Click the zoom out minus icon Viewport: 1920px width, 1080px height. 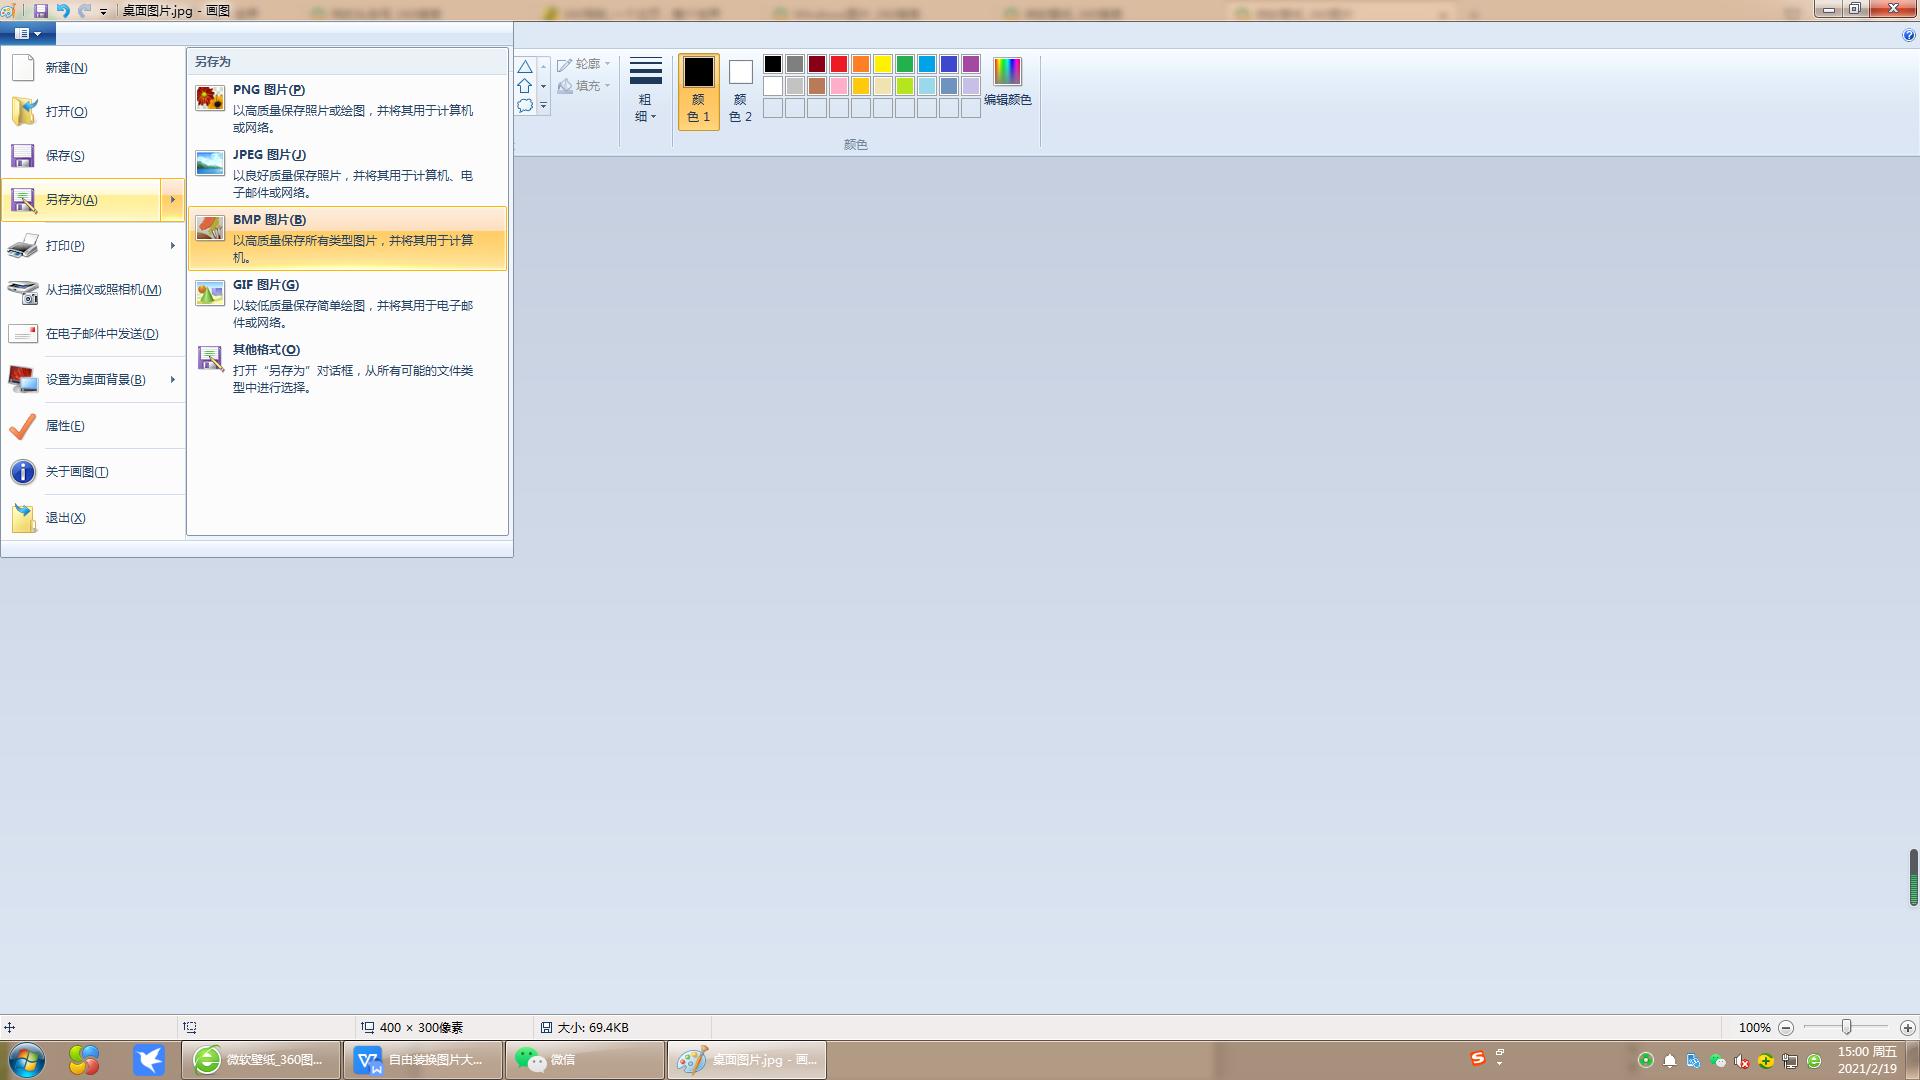coord(1786,1027)
